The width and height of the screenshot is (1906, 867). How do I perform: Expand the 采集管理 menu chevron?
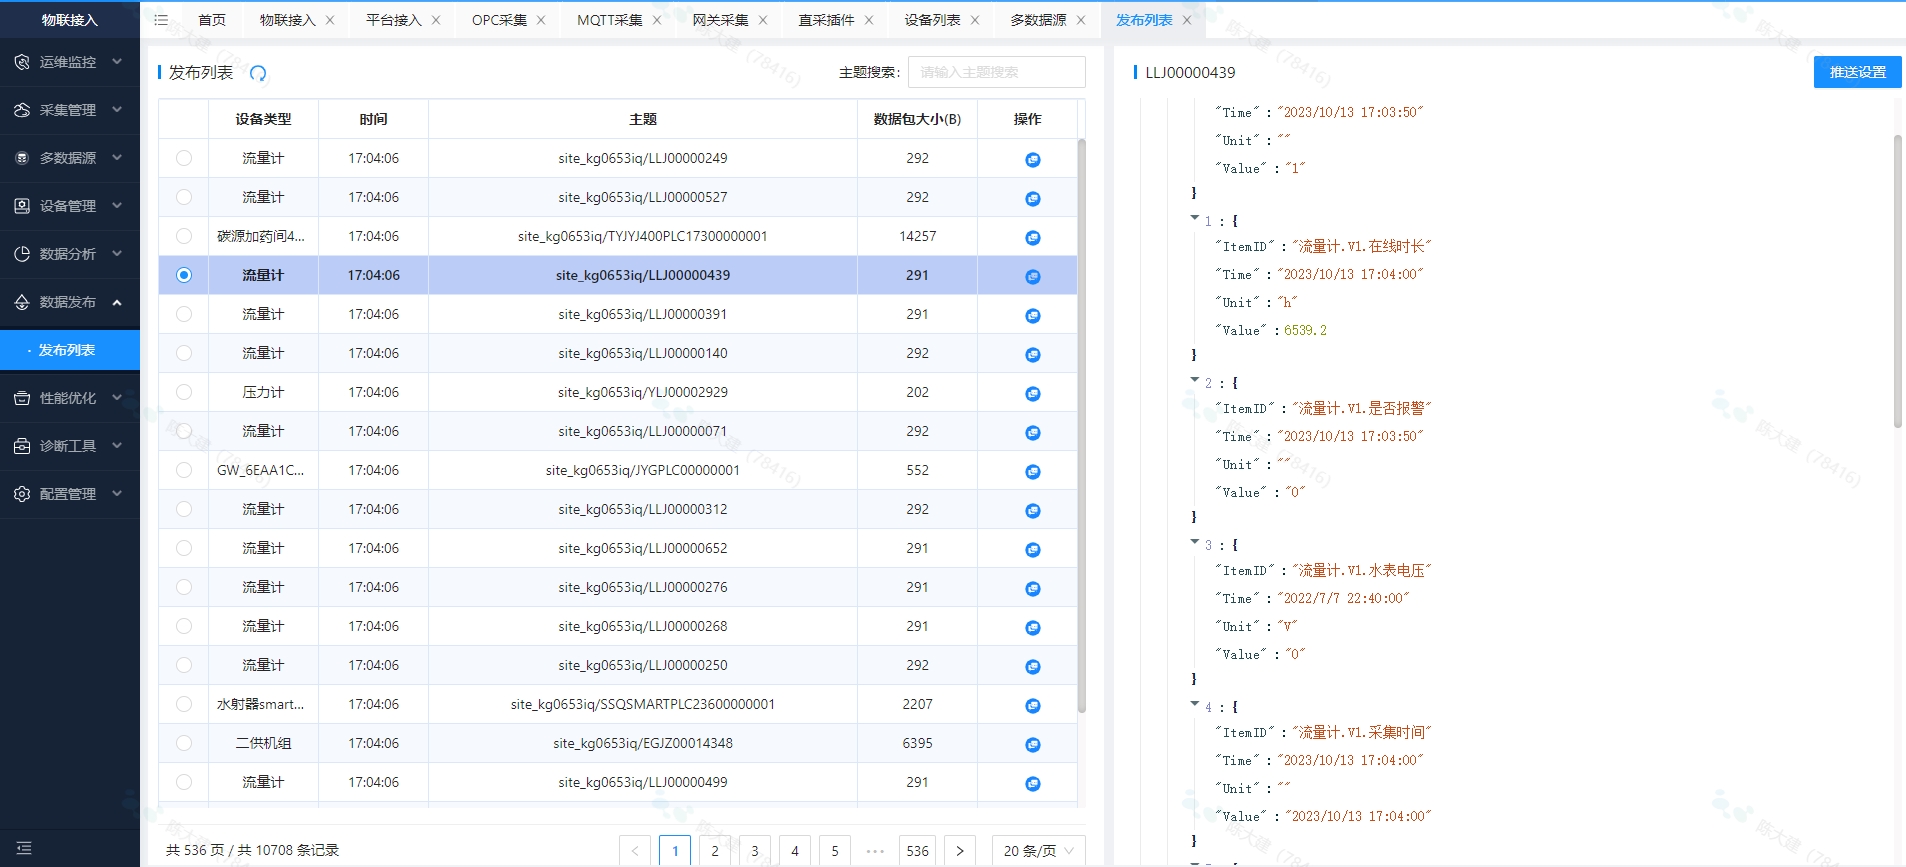pos(117,109)
